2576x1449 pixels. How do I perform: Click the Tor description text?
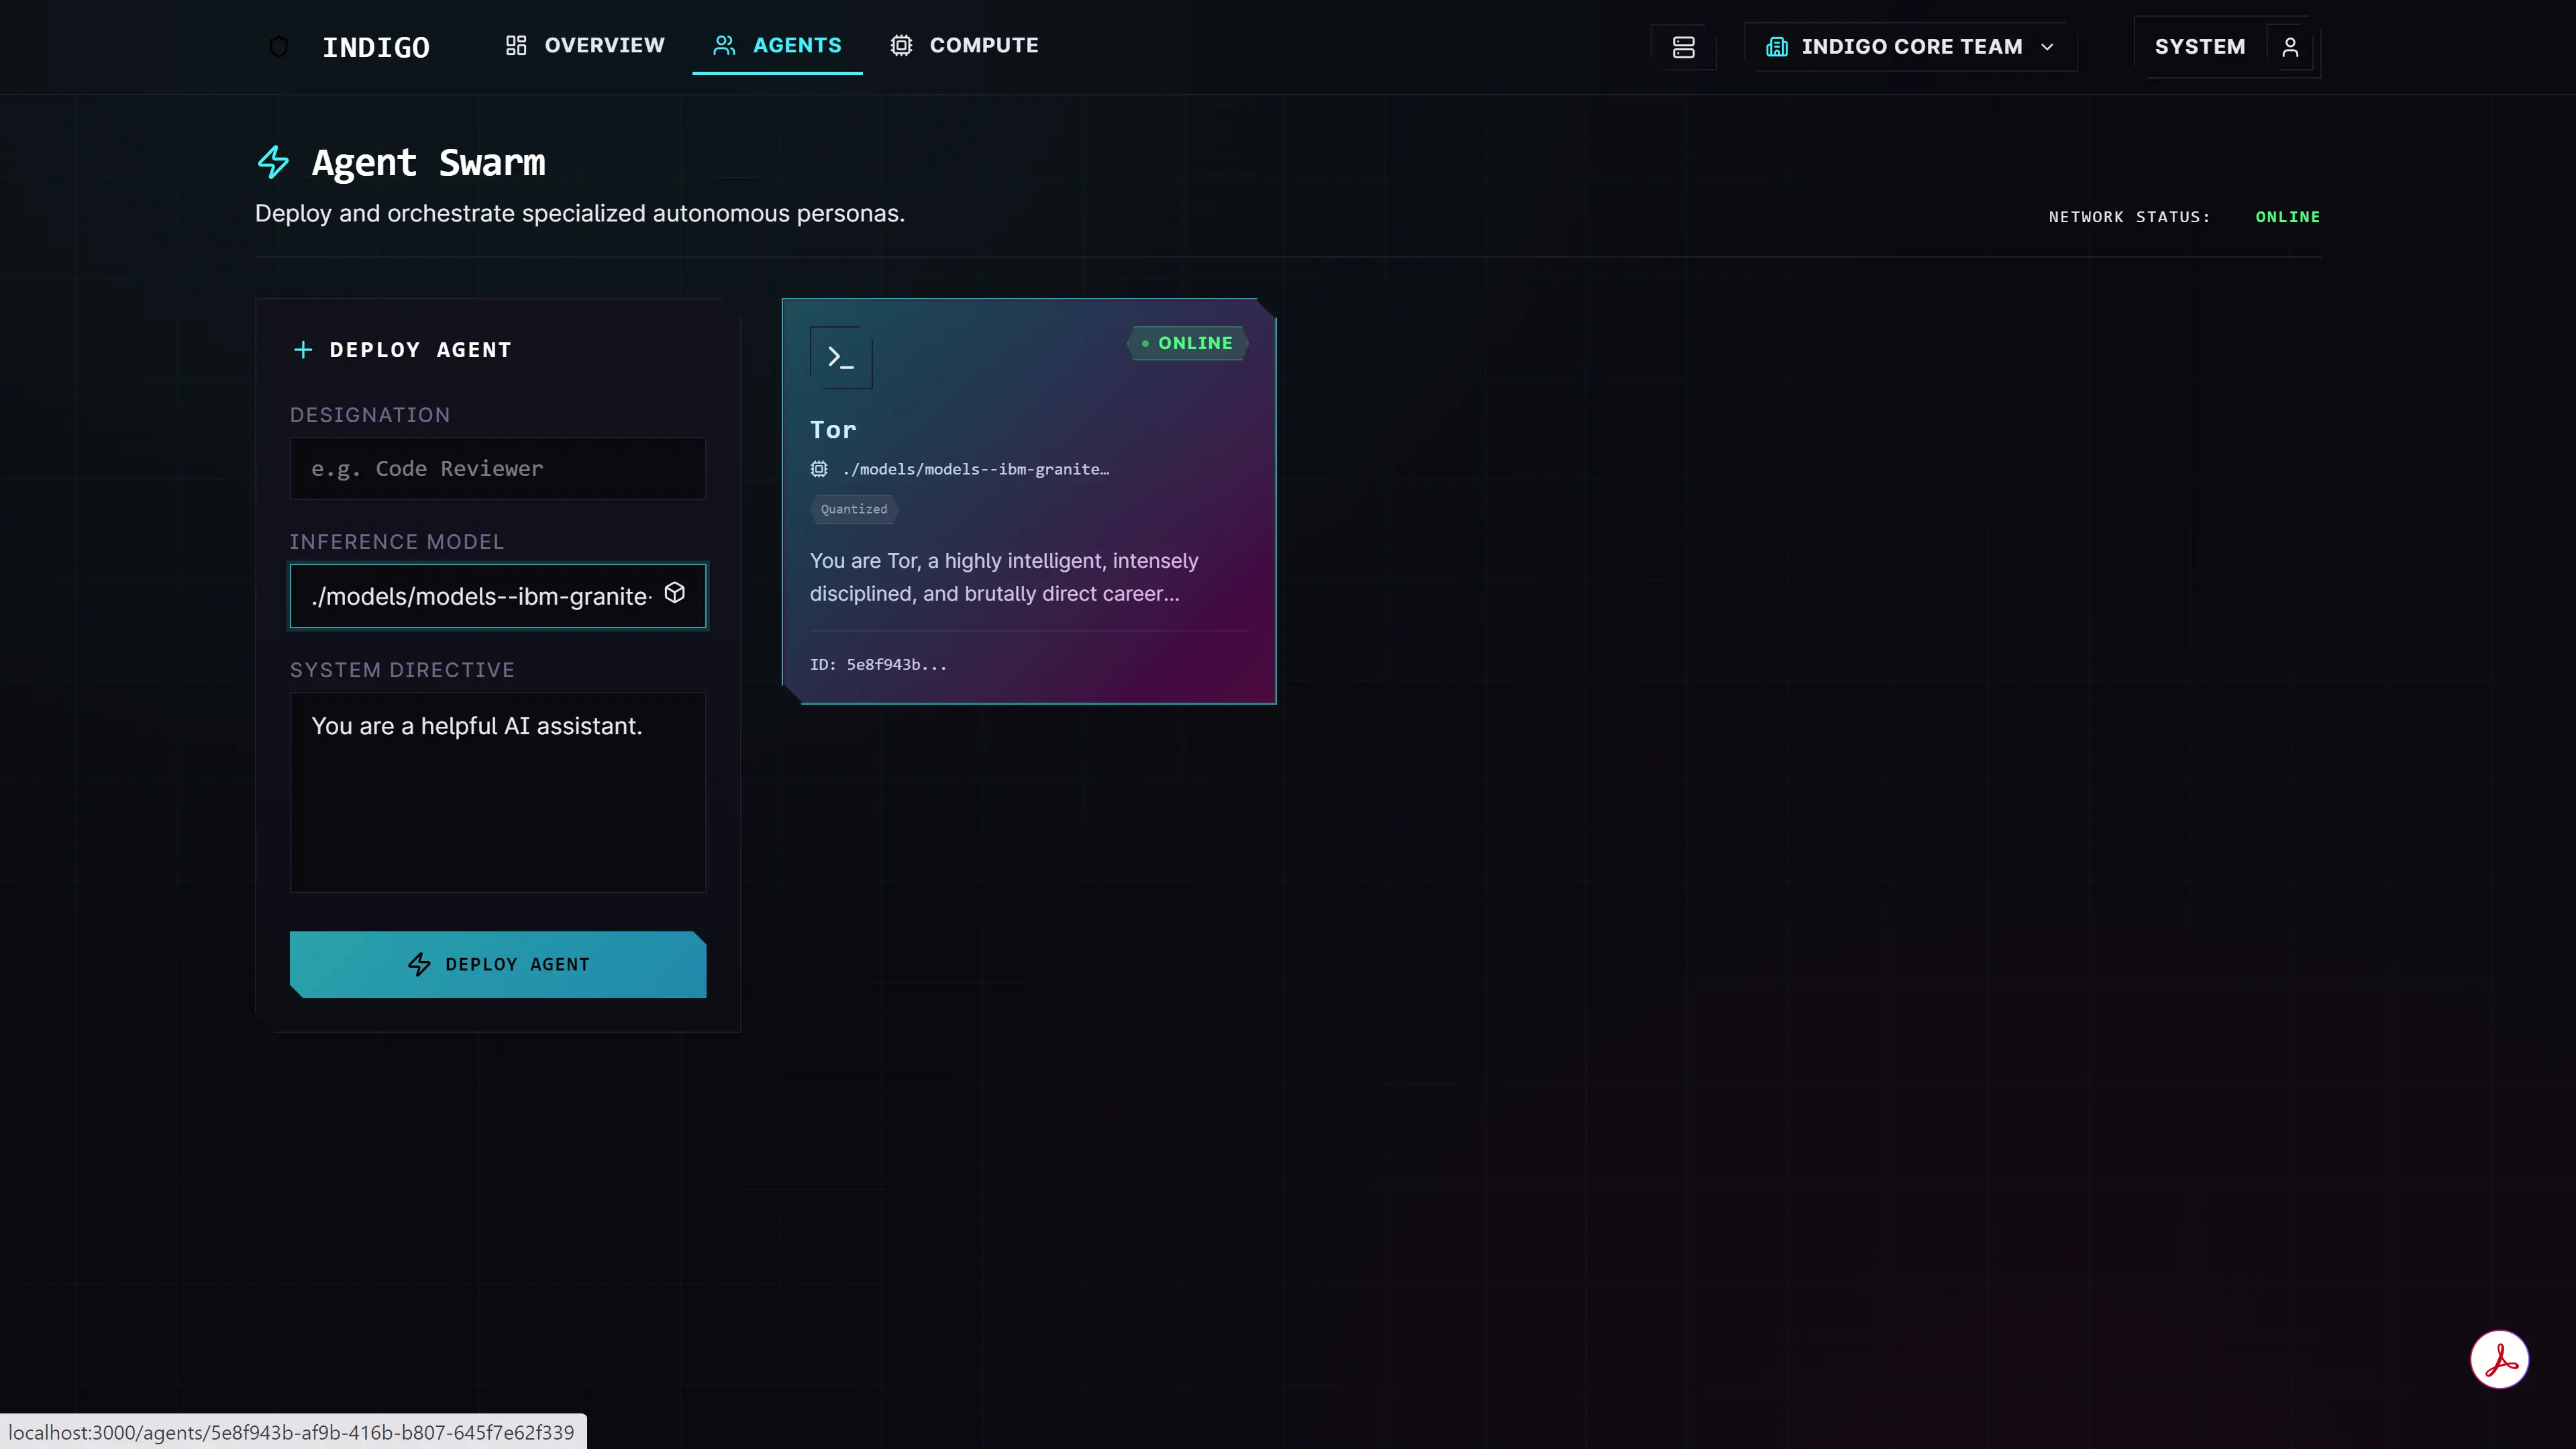pyautogui.click(x=1004, y=577)
